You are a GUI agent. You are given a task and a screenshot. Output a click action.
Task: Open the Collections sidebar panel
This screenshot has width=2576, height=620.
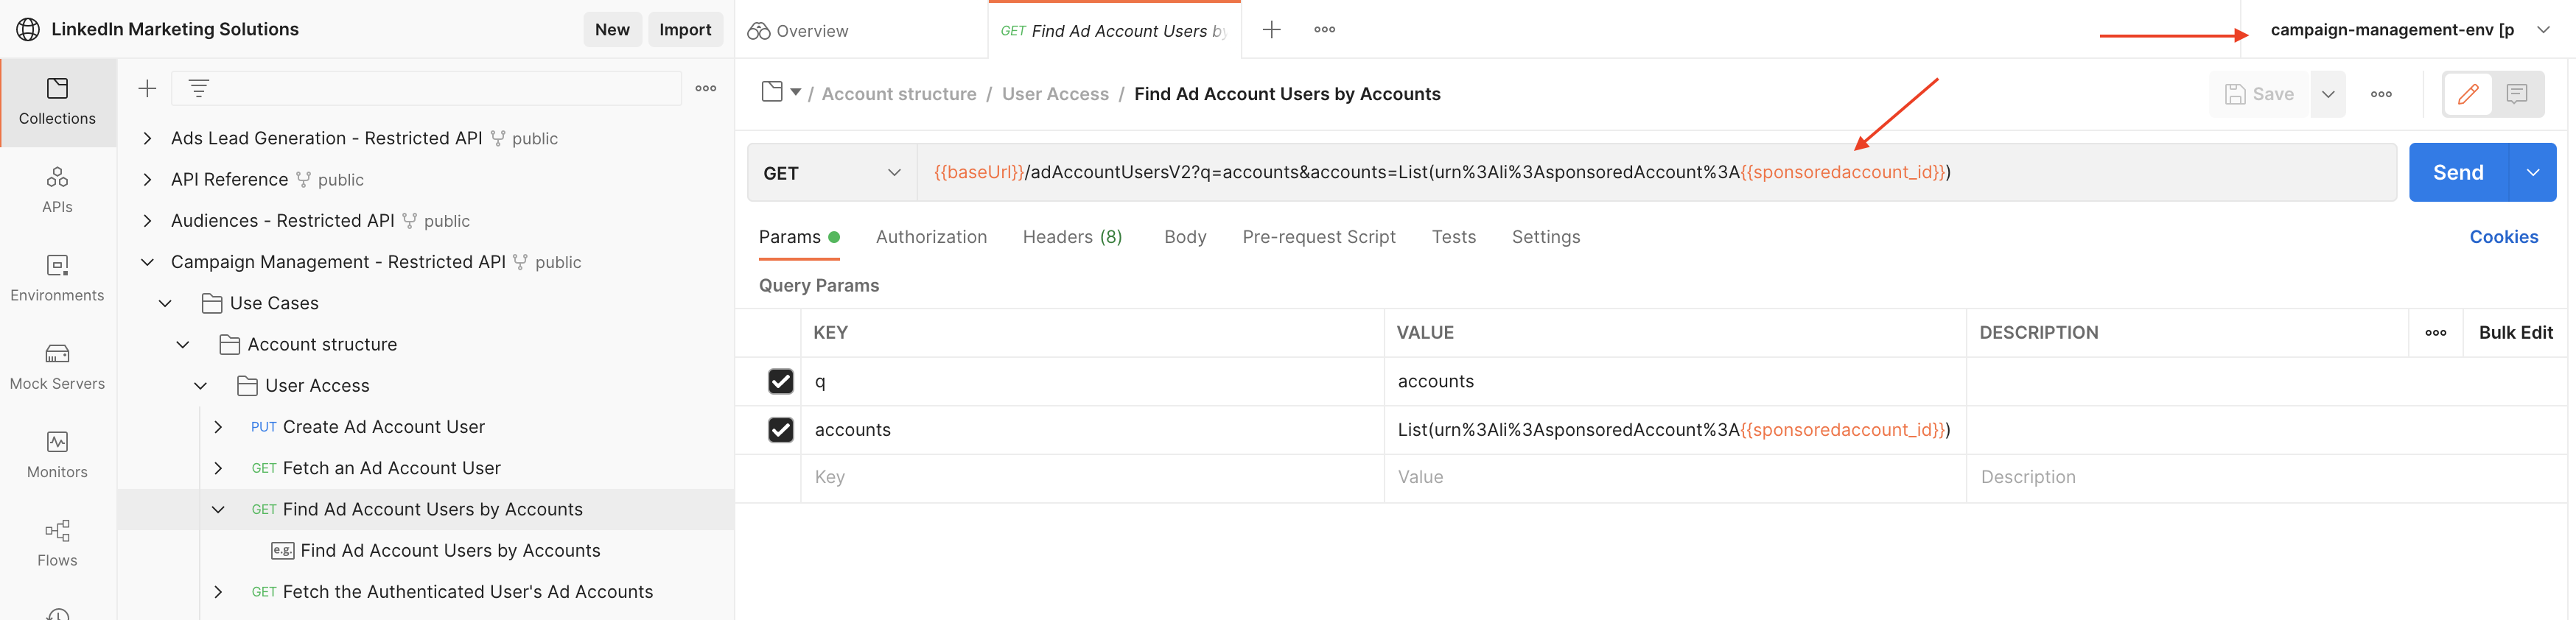click(57, 102)
